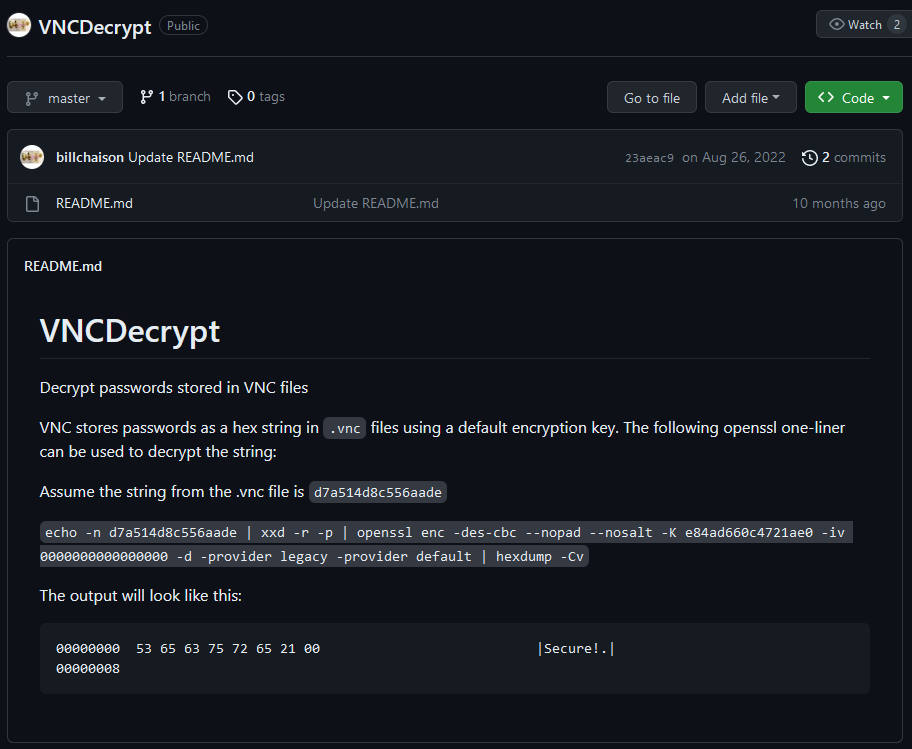The width and height of the screenshot is (912, 749).
Task: Open the VNCDecrypt repository title link
Action: click(95, 27)
